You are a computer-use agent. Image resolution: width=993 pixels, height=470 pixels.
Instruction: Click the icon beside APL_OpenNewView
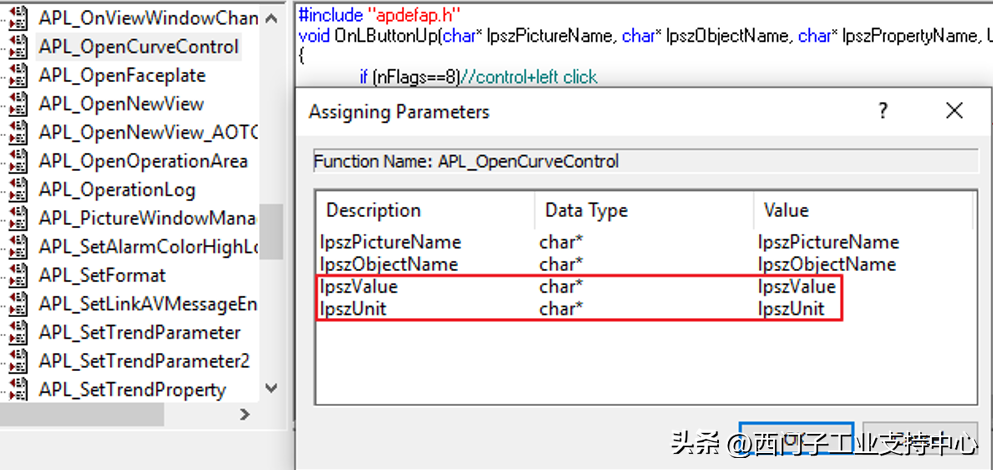(17, 104)
